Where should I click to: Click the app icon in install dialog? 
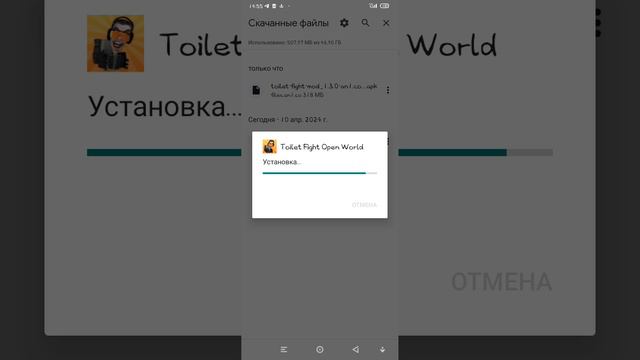(x=269, y=147)
